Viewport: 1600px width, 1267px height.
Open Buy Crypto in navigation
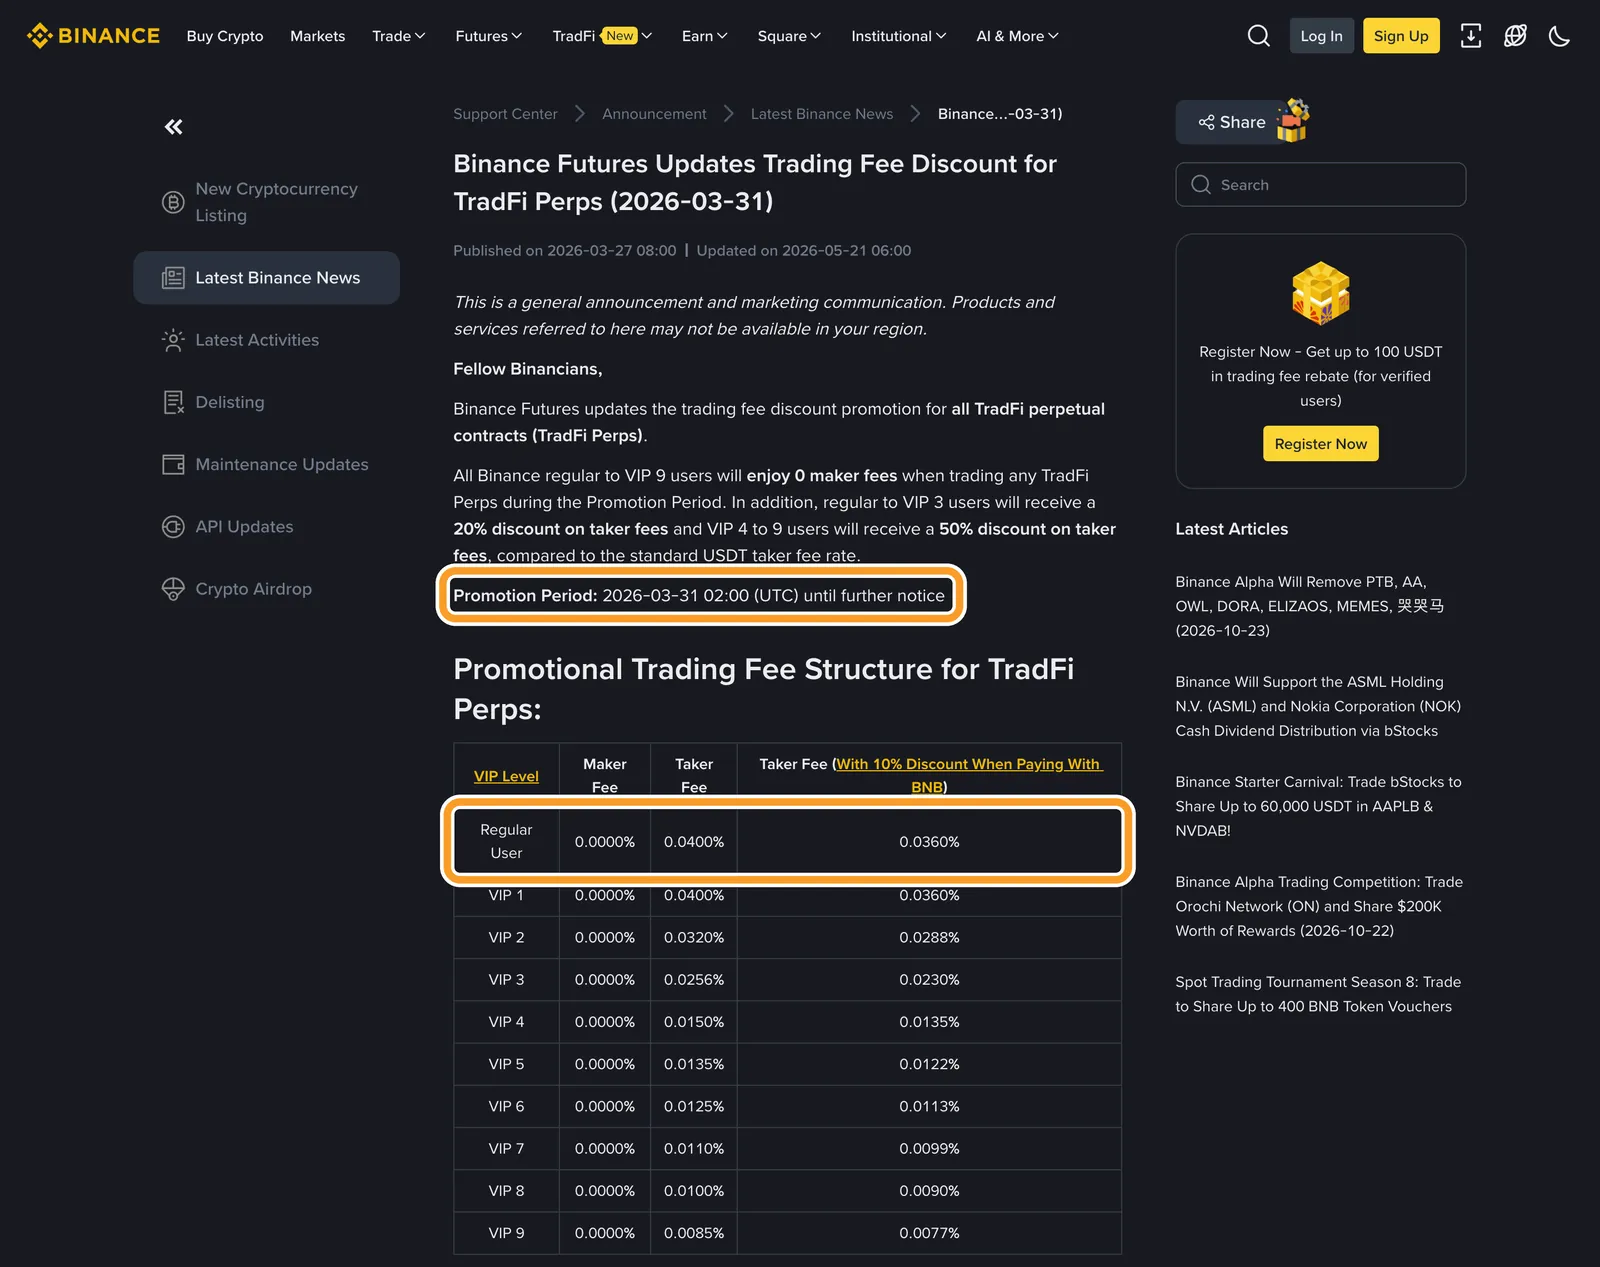225,36
